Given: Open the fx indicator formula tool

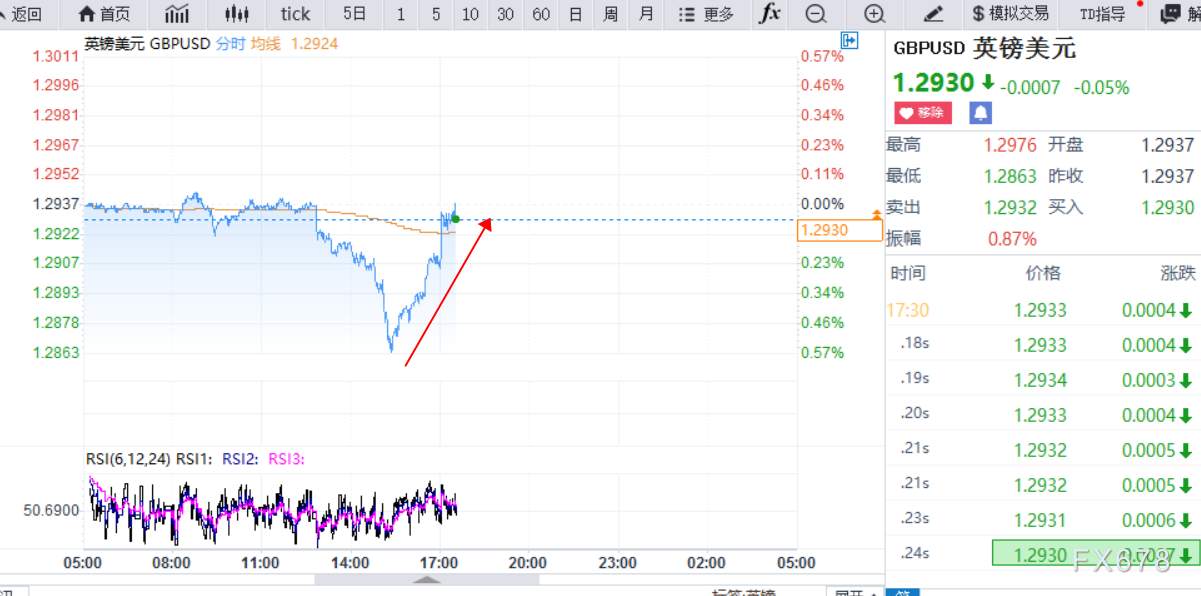Looking at the screenshot, I should coord(769,14).
